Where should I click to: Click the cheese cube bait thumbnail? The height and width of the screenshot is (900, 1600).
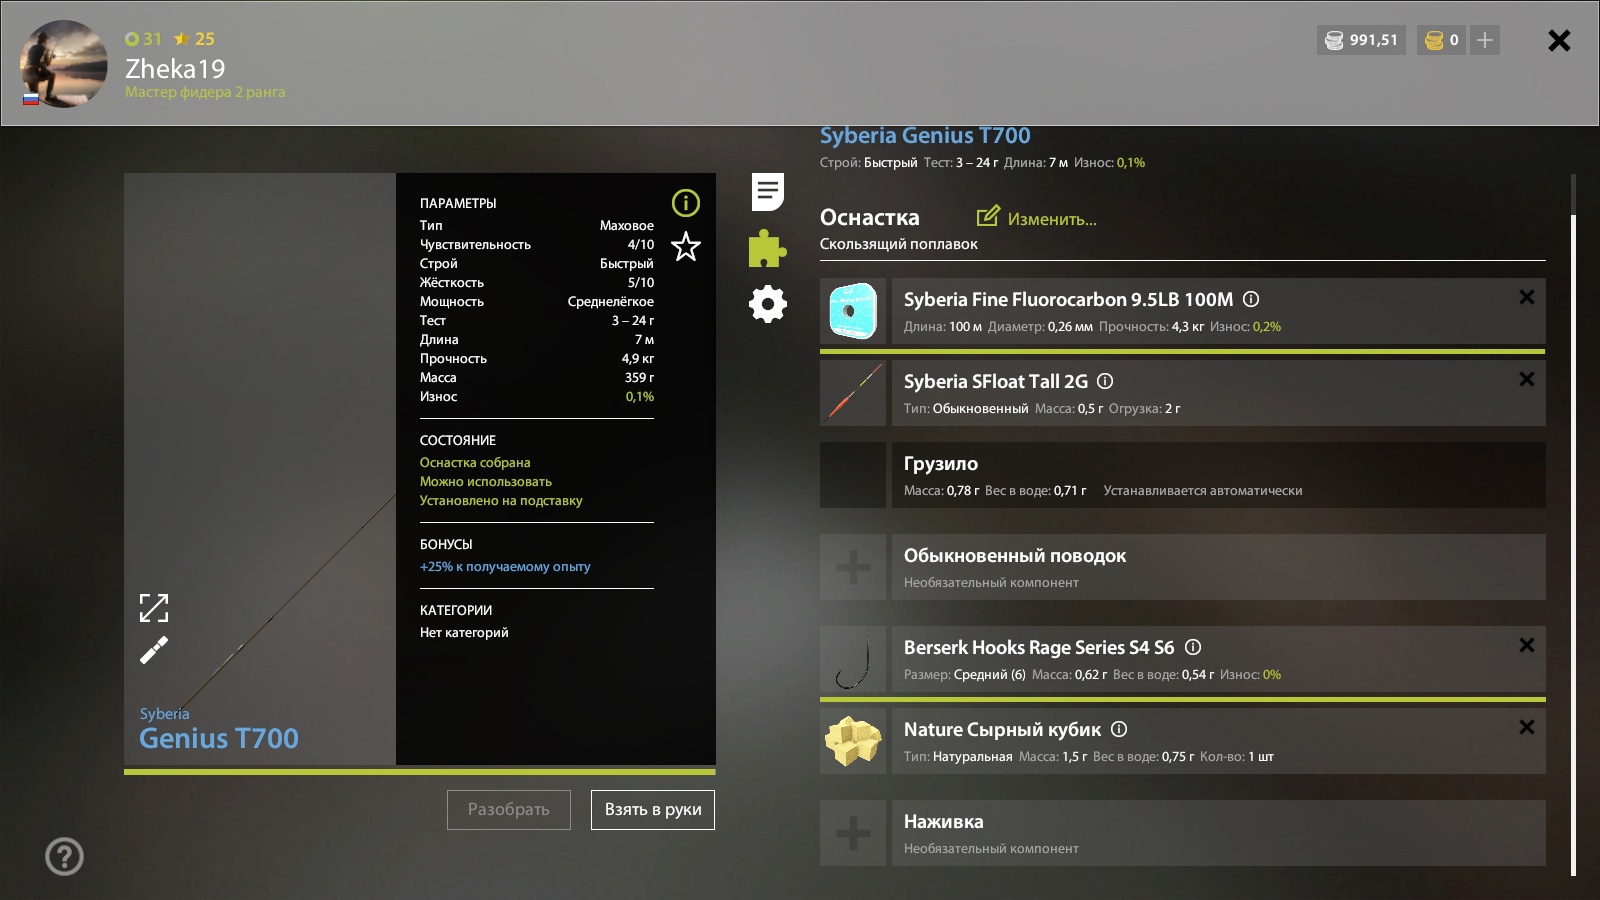853,741
